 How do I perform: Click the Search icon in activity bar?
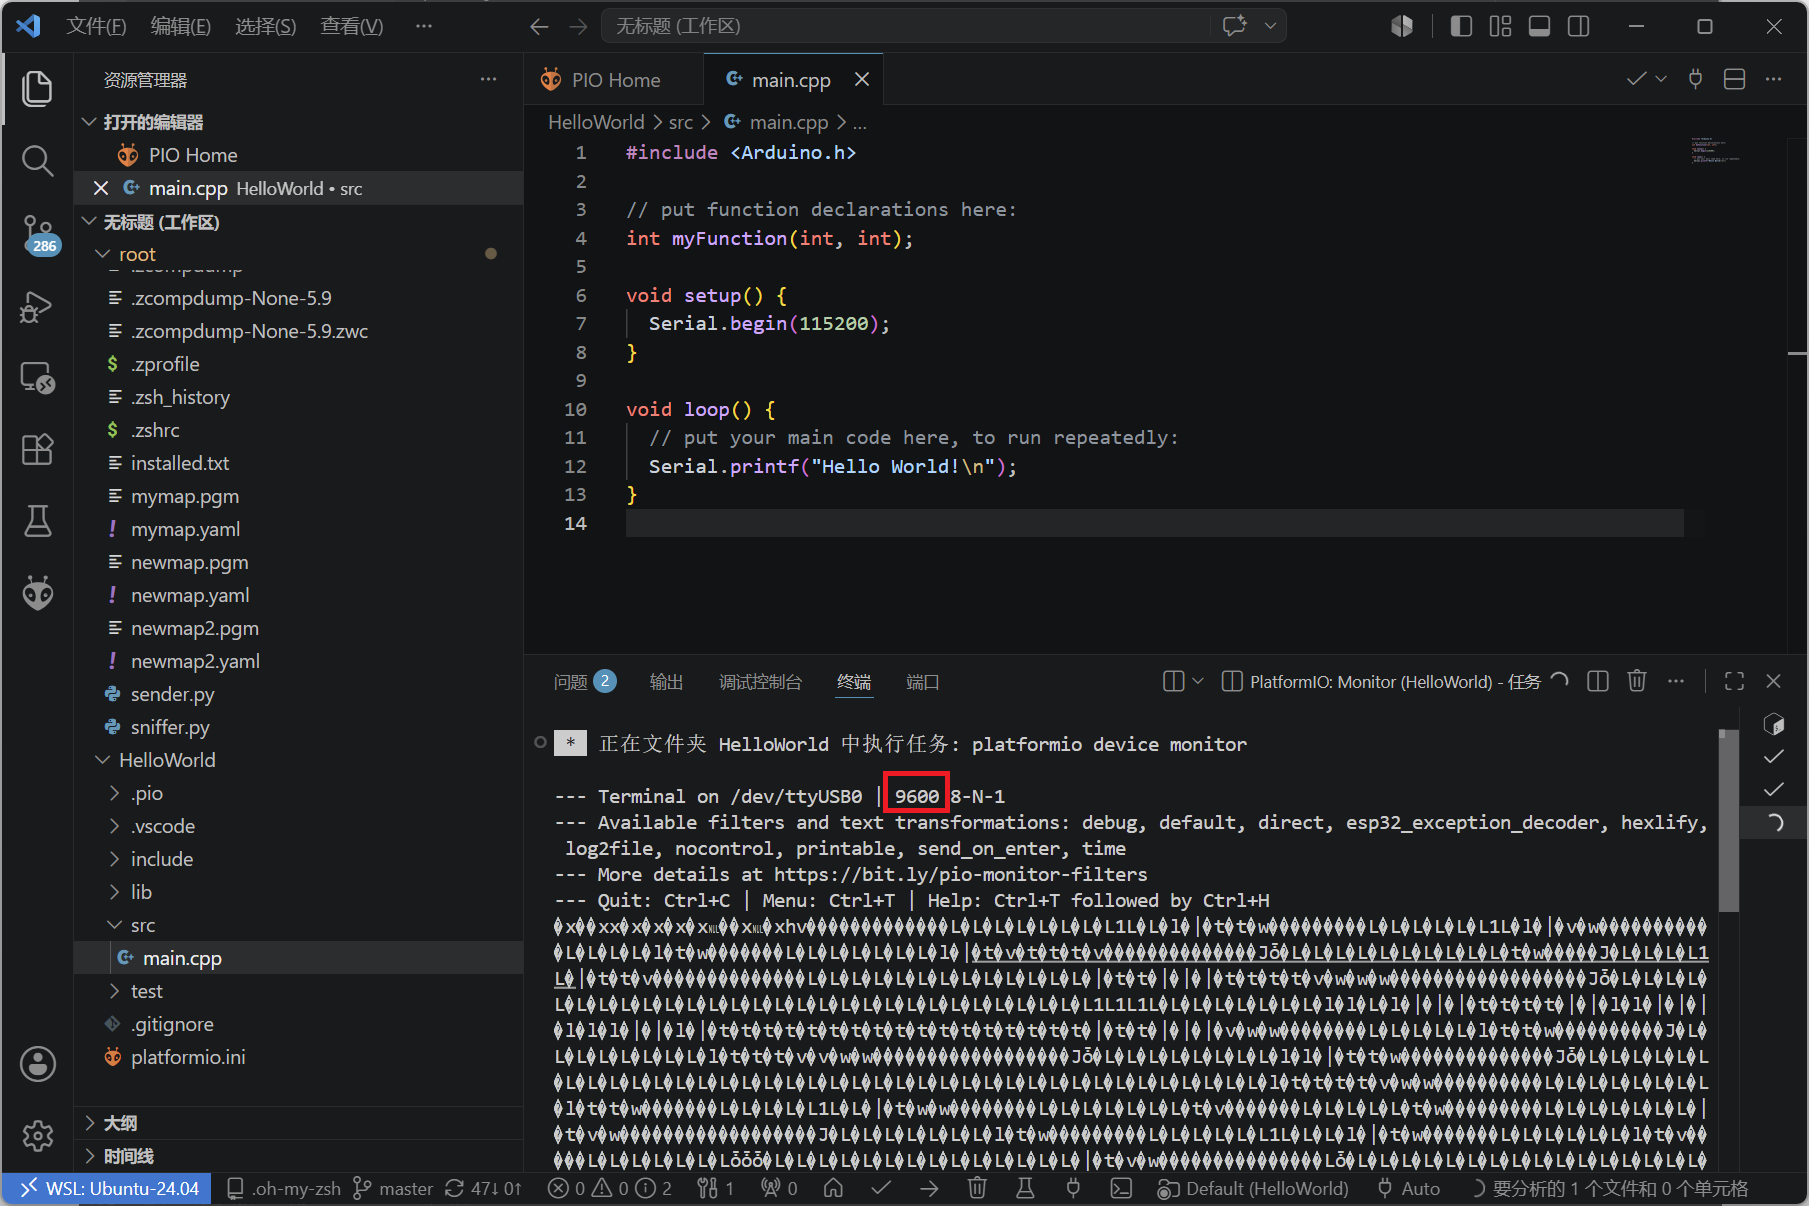38,161
